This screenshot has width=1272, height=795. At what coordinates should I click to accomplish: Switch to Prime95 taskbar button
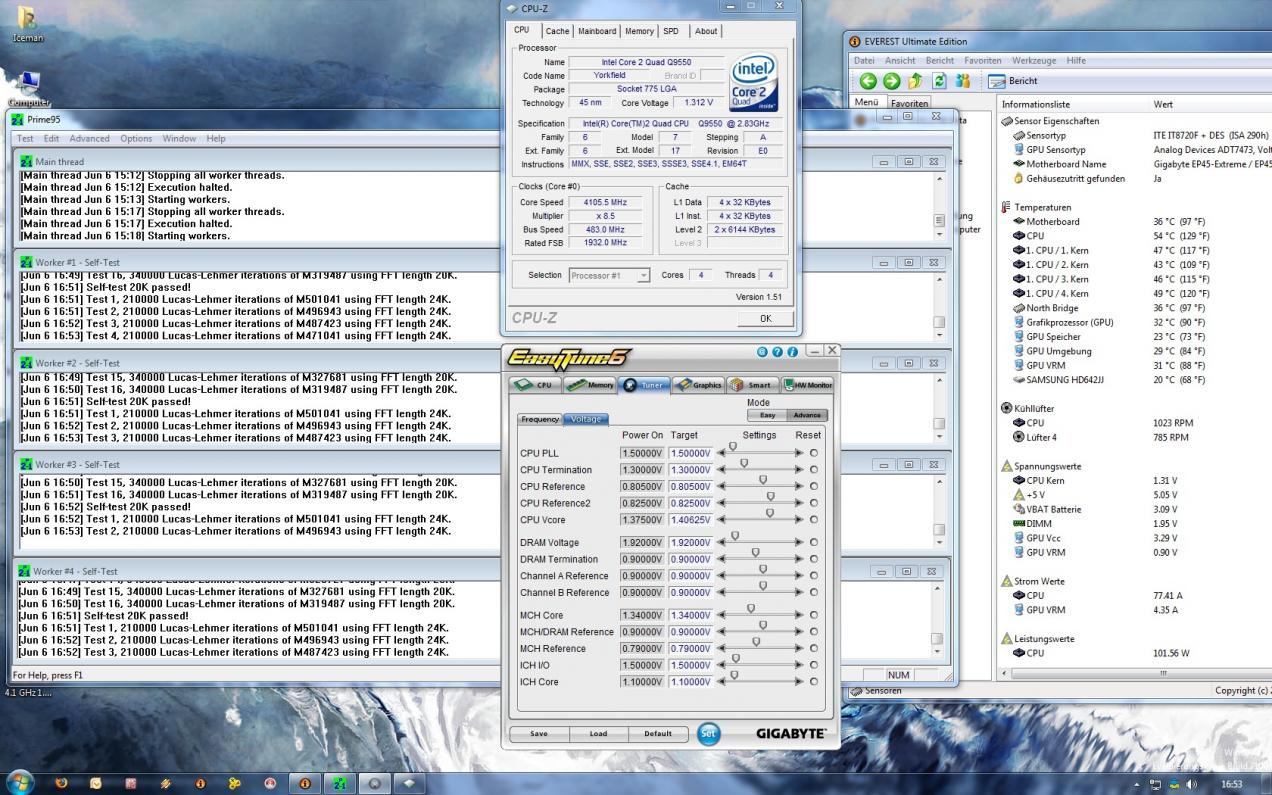pyautogui.click(x=339, y=784)
